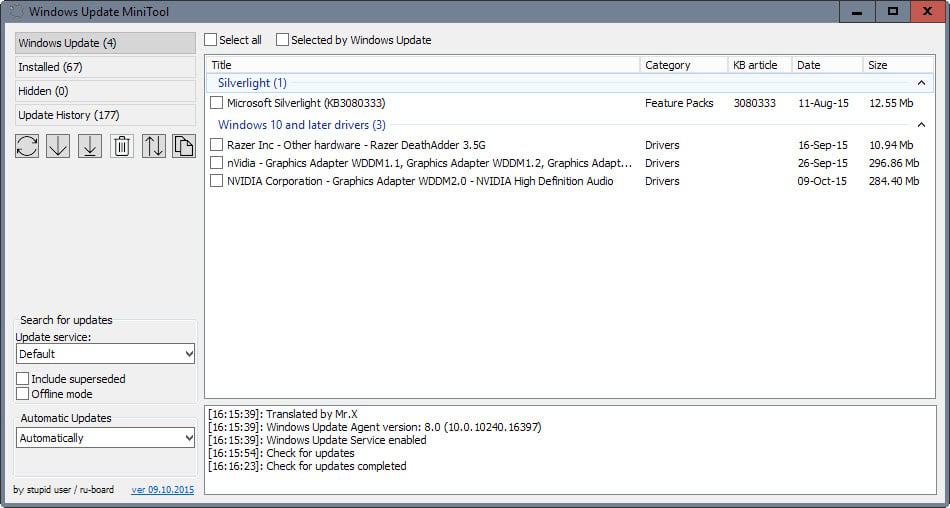Click the copy to clipboard icon
950x508 pixels.
(x=183, y=146)
